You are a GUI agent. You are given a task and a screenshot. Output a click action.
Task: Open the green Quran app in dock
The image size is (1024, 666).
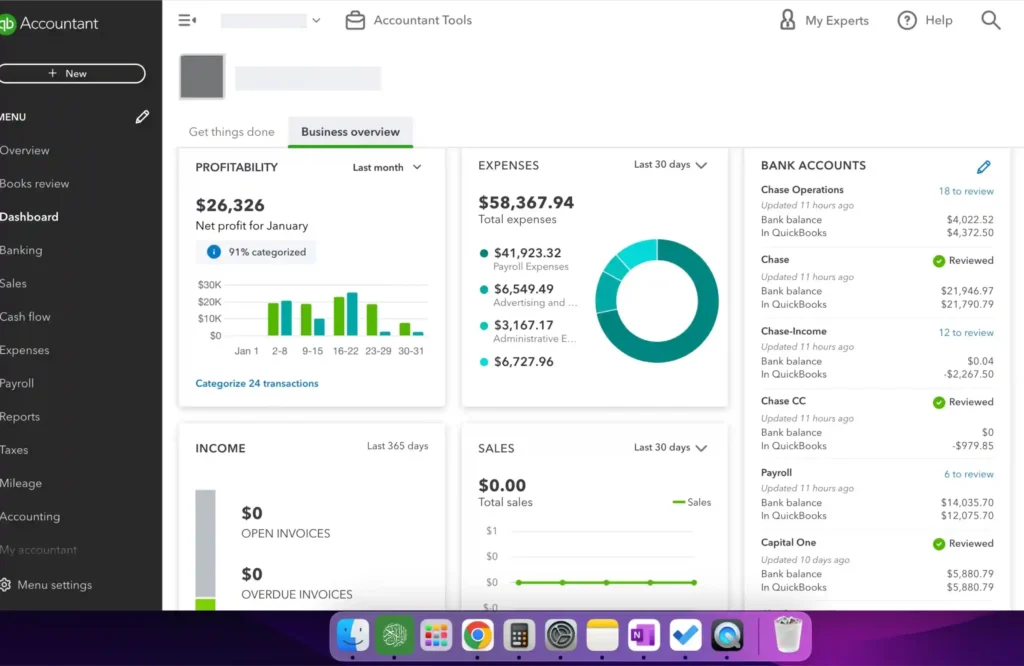(394, 635)
